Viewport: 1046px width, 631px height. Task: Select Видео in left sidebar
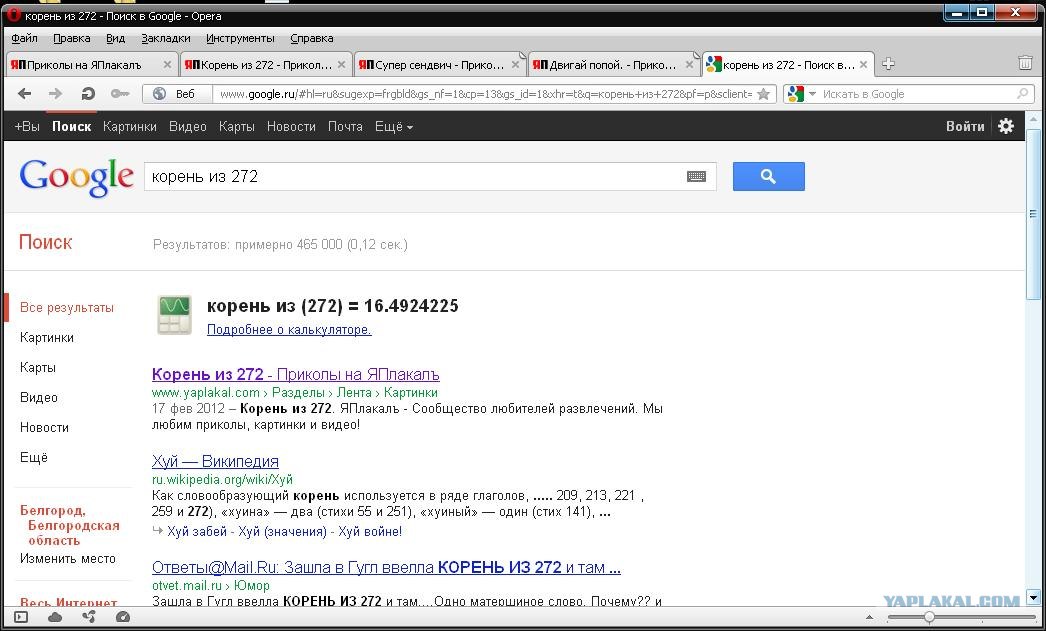pos(39,398)
